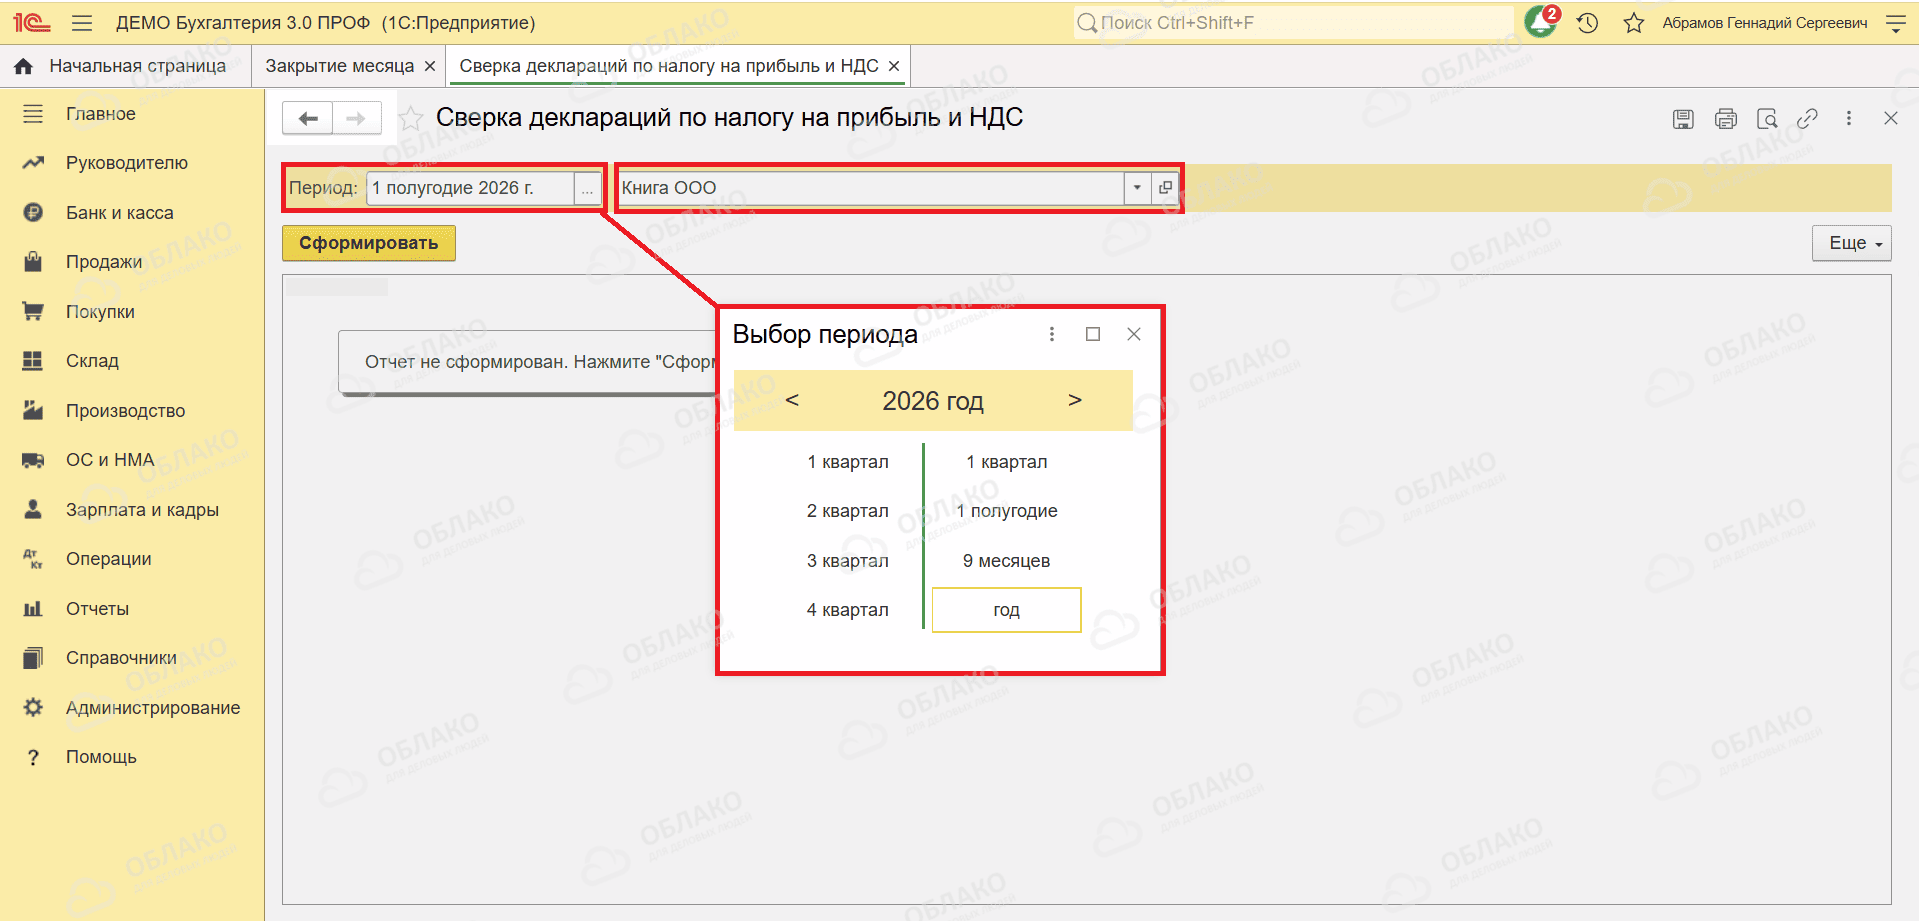Open Банк и касса section
The width and height of the screenshot is (1919, 921).
(x=119, y=213)
